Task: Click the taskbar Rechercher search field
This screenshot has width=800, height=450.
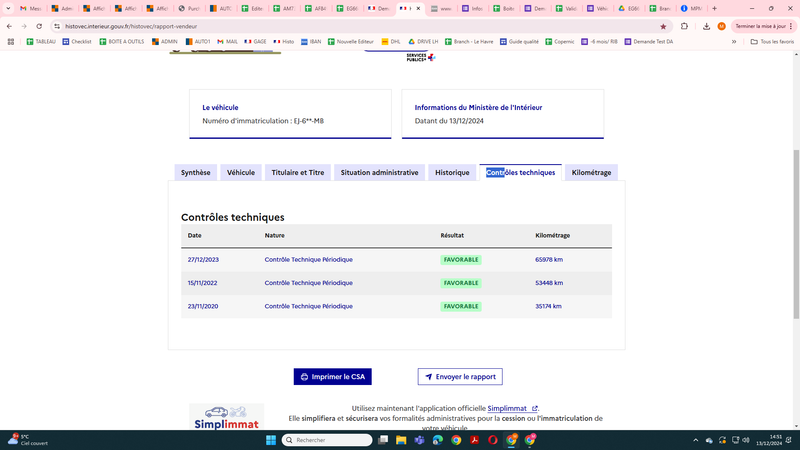Action: click(x=327, y=440)
